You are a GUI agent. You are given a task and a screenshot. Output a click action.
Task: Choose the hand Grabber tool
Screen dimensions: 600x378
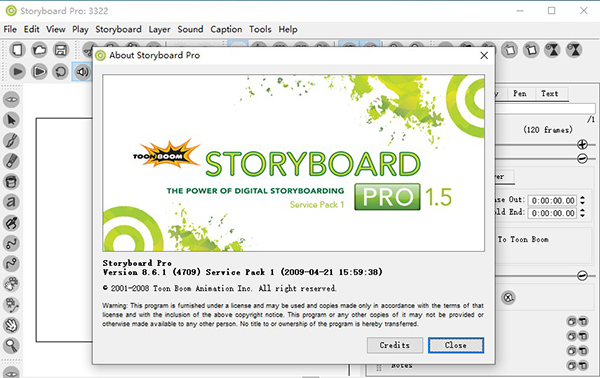[x=11, y=325]
